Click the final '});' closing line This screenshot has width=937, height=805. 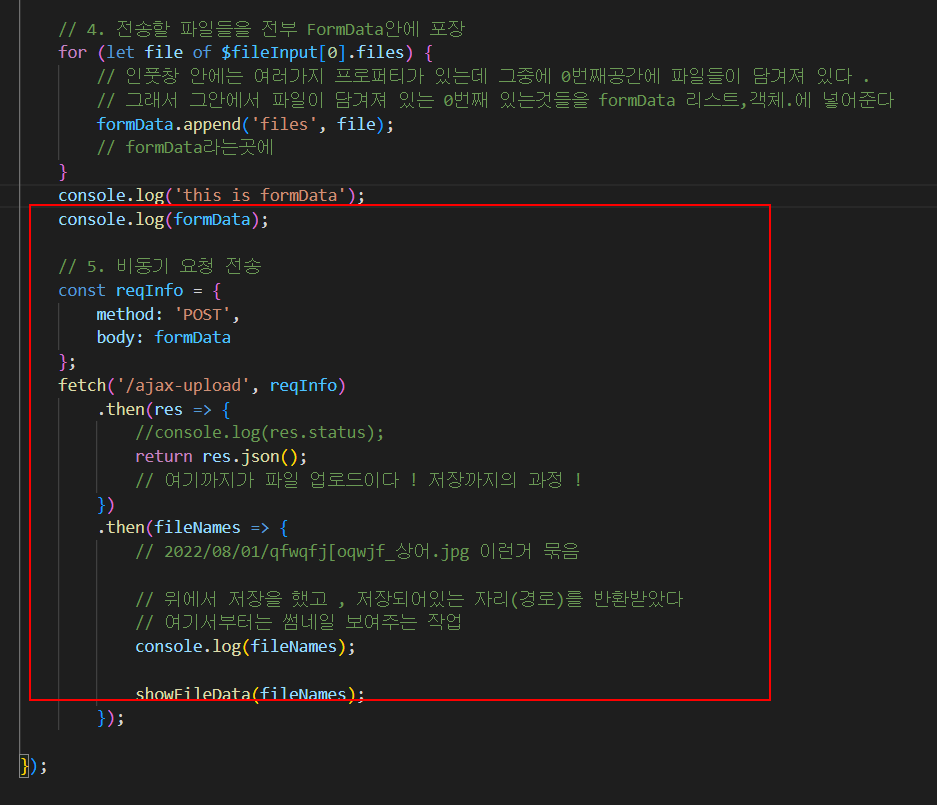pyautogui.click(x=33, y=766)
